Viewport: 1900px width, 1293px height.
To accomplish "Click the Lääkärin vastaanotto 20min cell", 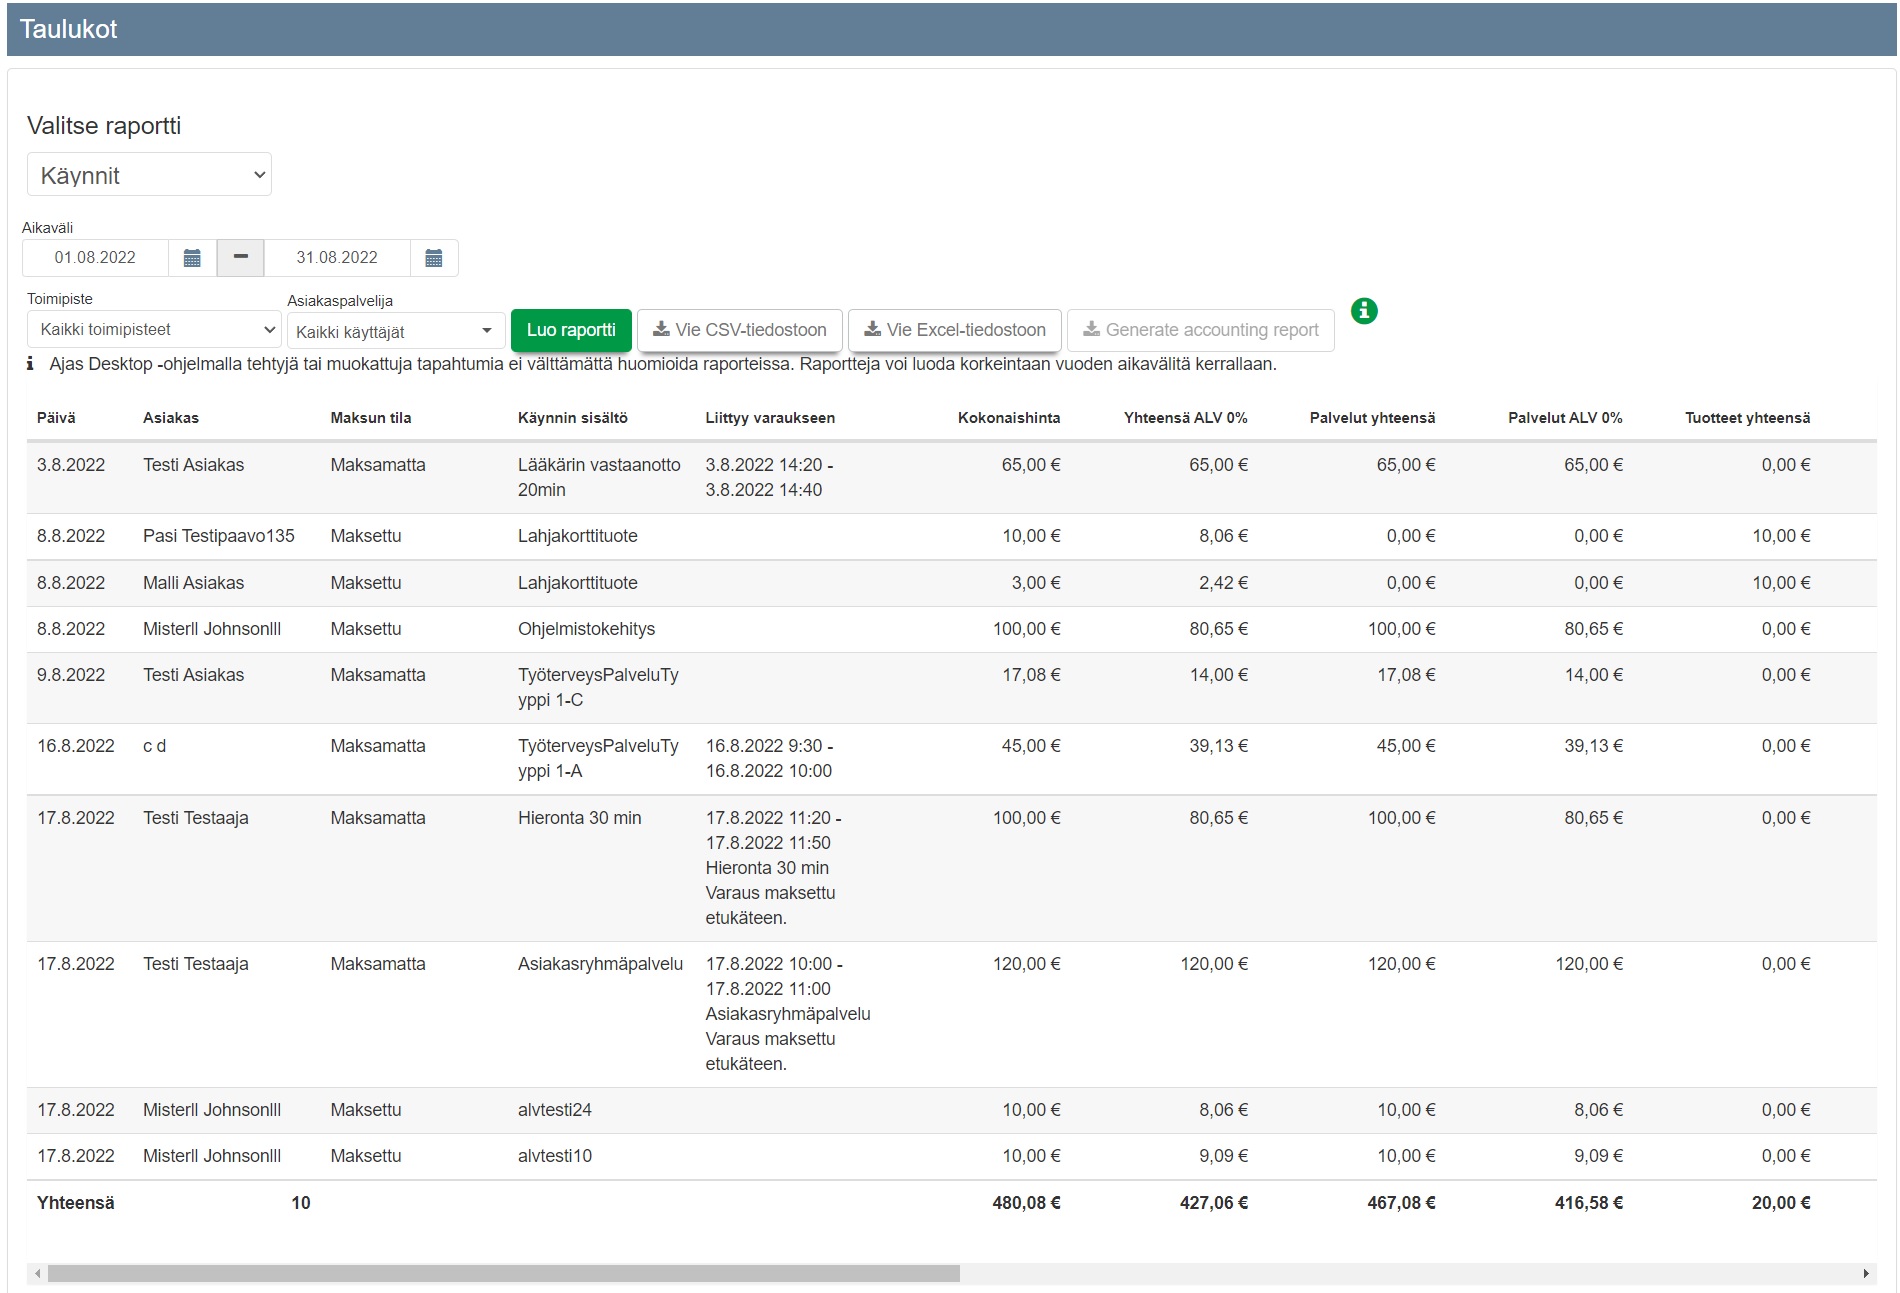I will pos(599,477).
